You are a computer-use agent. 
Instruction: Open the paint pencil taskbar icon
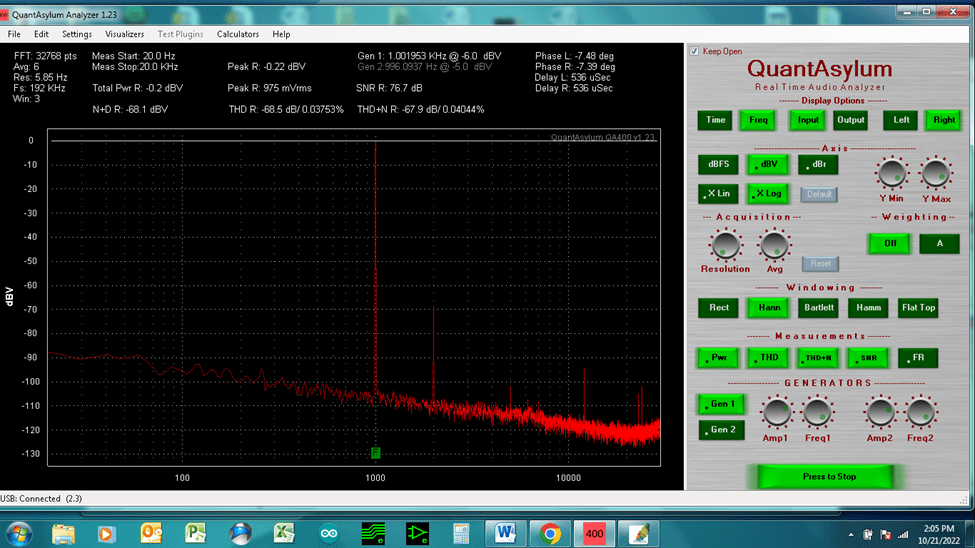click(639, 534)
